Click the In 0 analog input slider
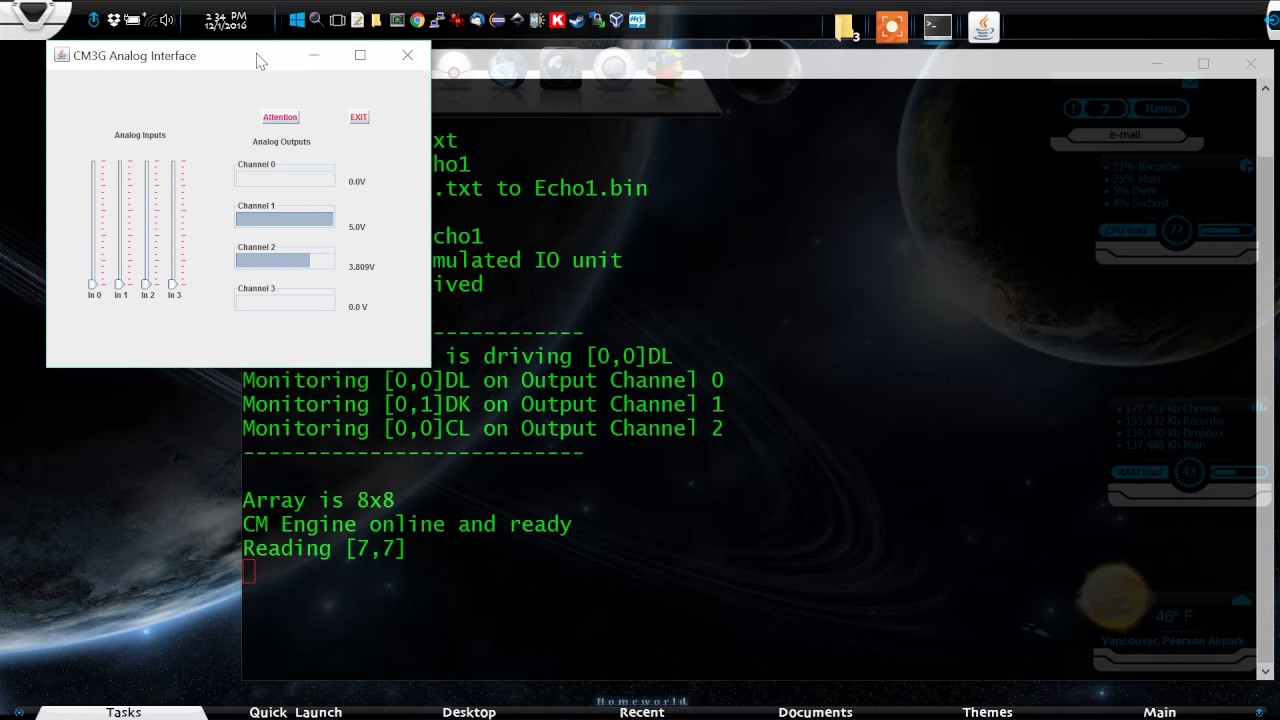This screenshot has width=1280, height=720. pyautogui.click(x=93, y=284)
